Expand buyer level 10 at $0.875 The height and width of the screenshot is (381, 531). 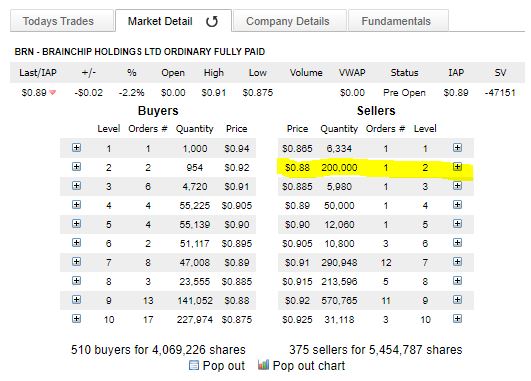(x=77, y=319)
